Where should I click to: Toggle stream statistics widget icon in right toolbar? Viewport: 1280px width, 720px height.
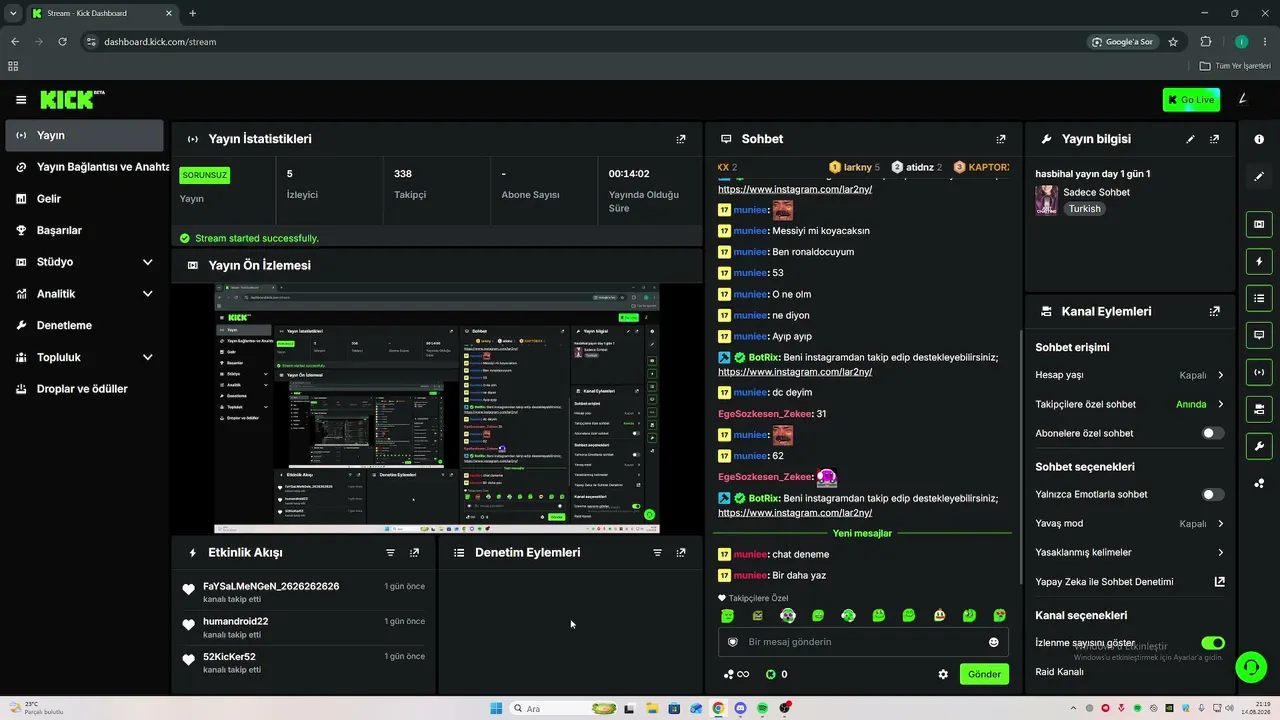(1259, 372)
